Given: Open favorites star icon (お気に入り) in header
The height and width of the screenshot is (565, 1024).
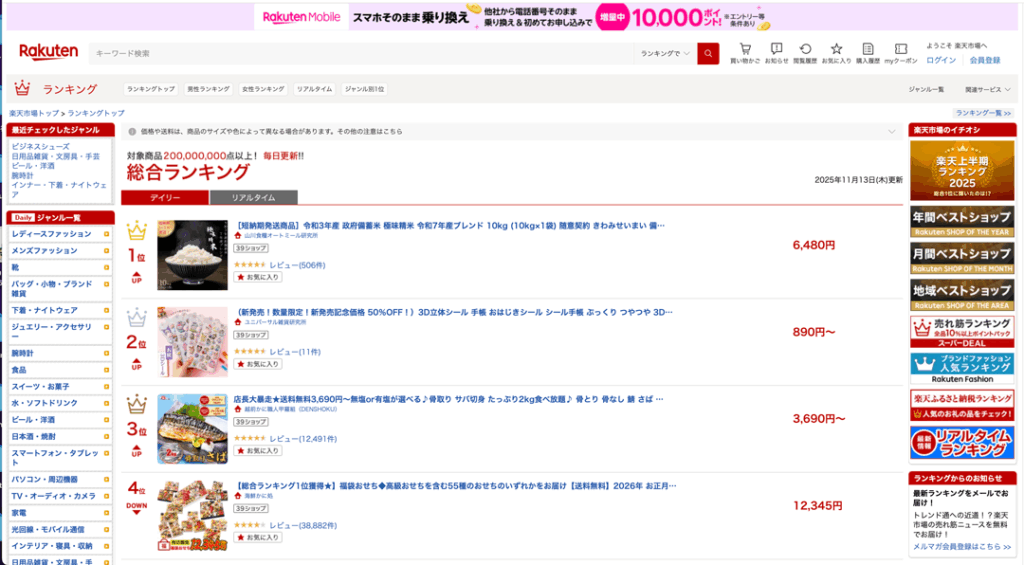Looking at the screenshot, I should [x=836, y=52].
